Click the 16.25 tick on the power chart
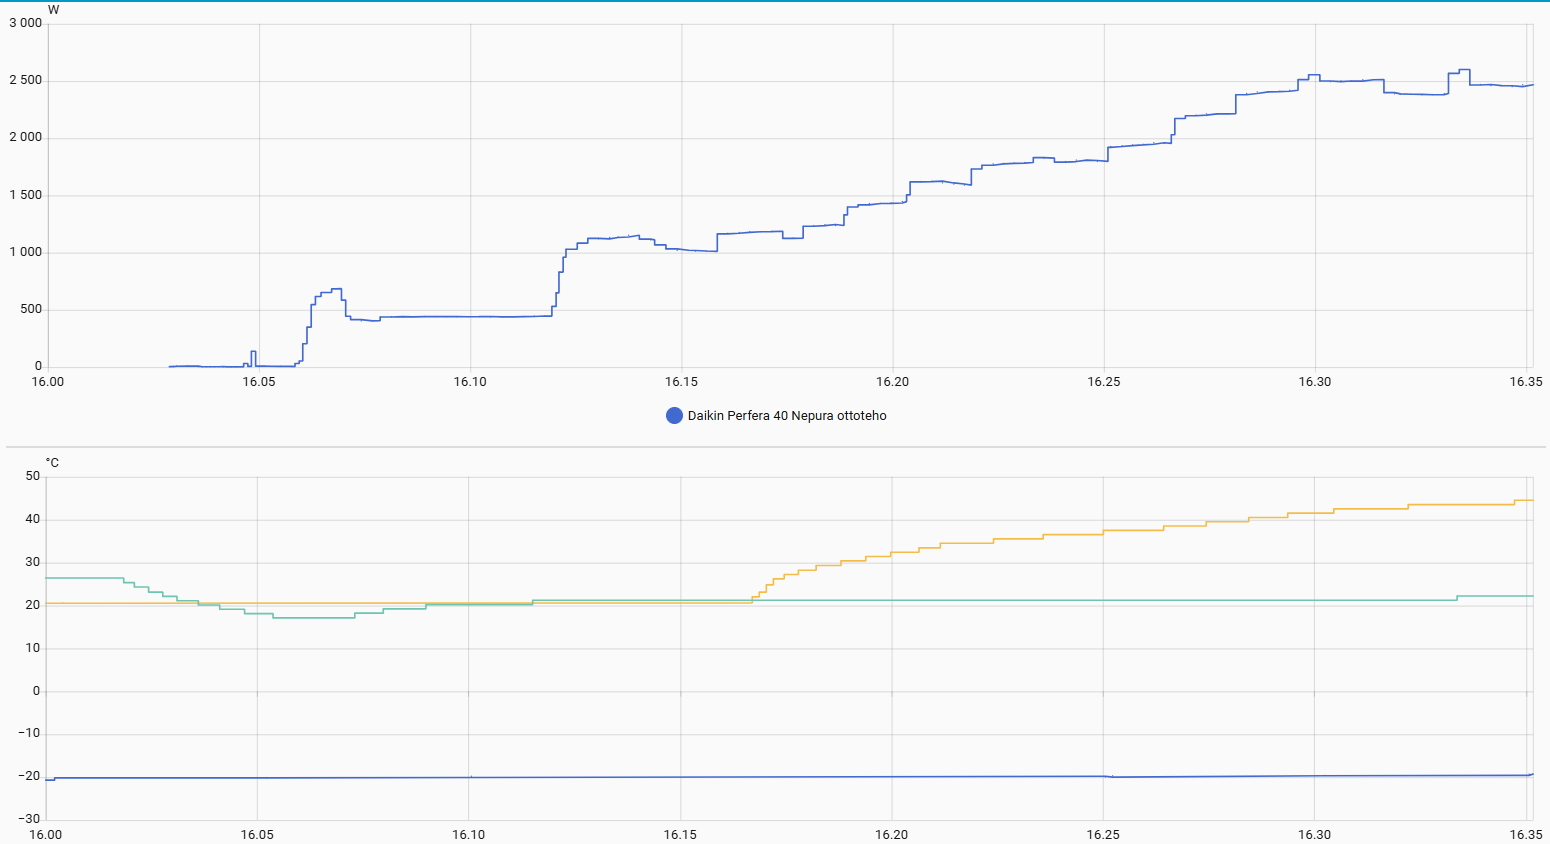1550x844 pixels. [1103, 382]
